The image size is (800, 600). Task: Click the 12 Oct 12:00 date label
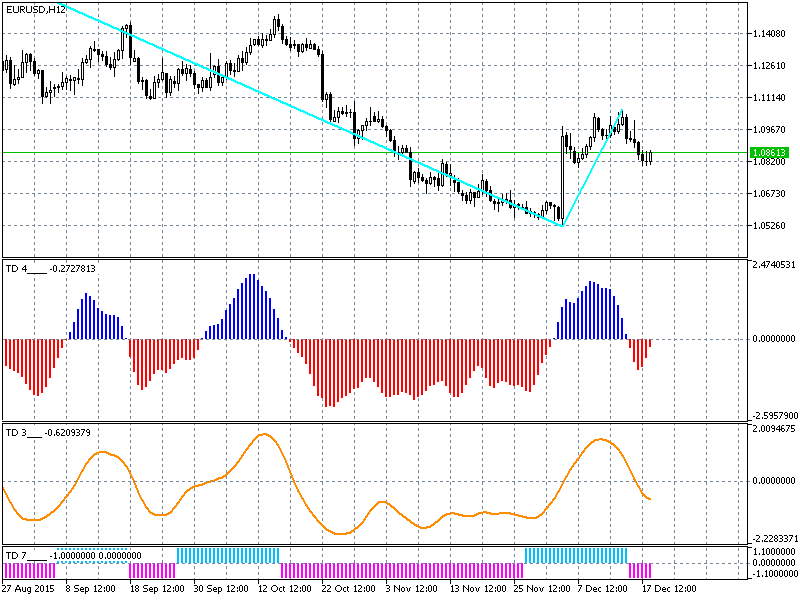[x=284, y=589]
